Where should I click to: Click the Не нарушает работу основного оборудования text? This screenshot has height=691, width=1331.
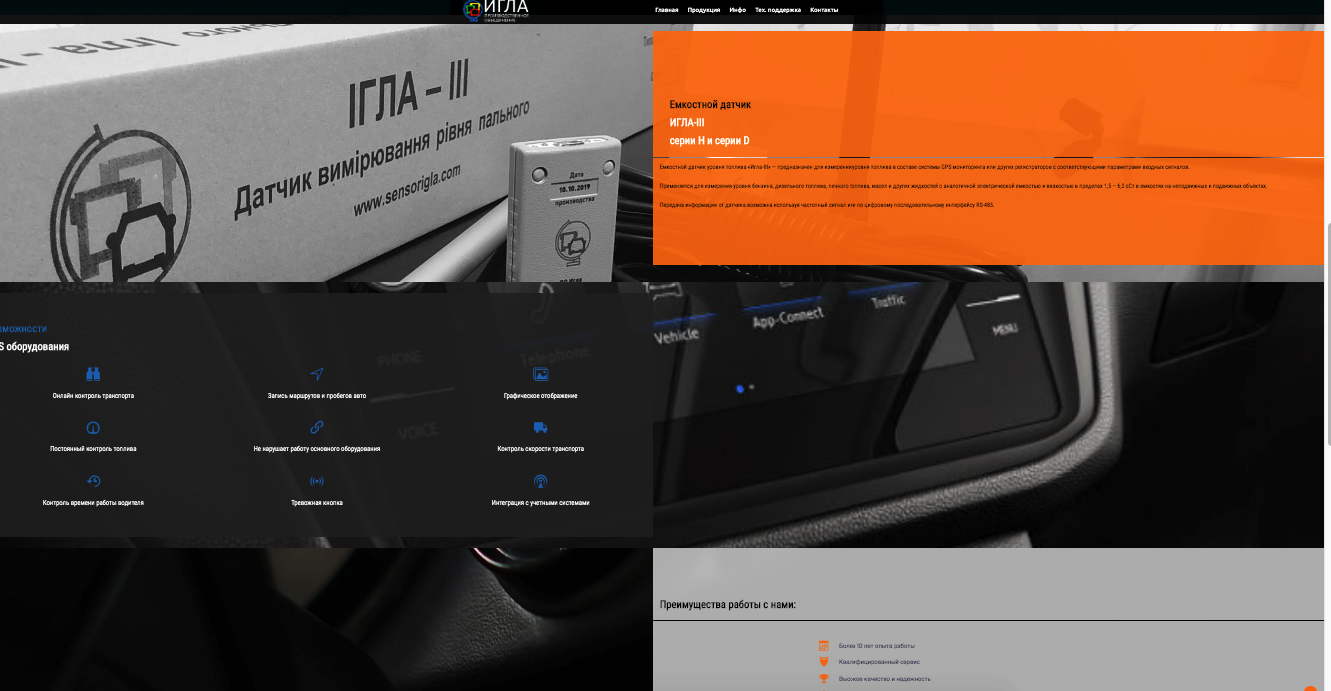(317, 449)
